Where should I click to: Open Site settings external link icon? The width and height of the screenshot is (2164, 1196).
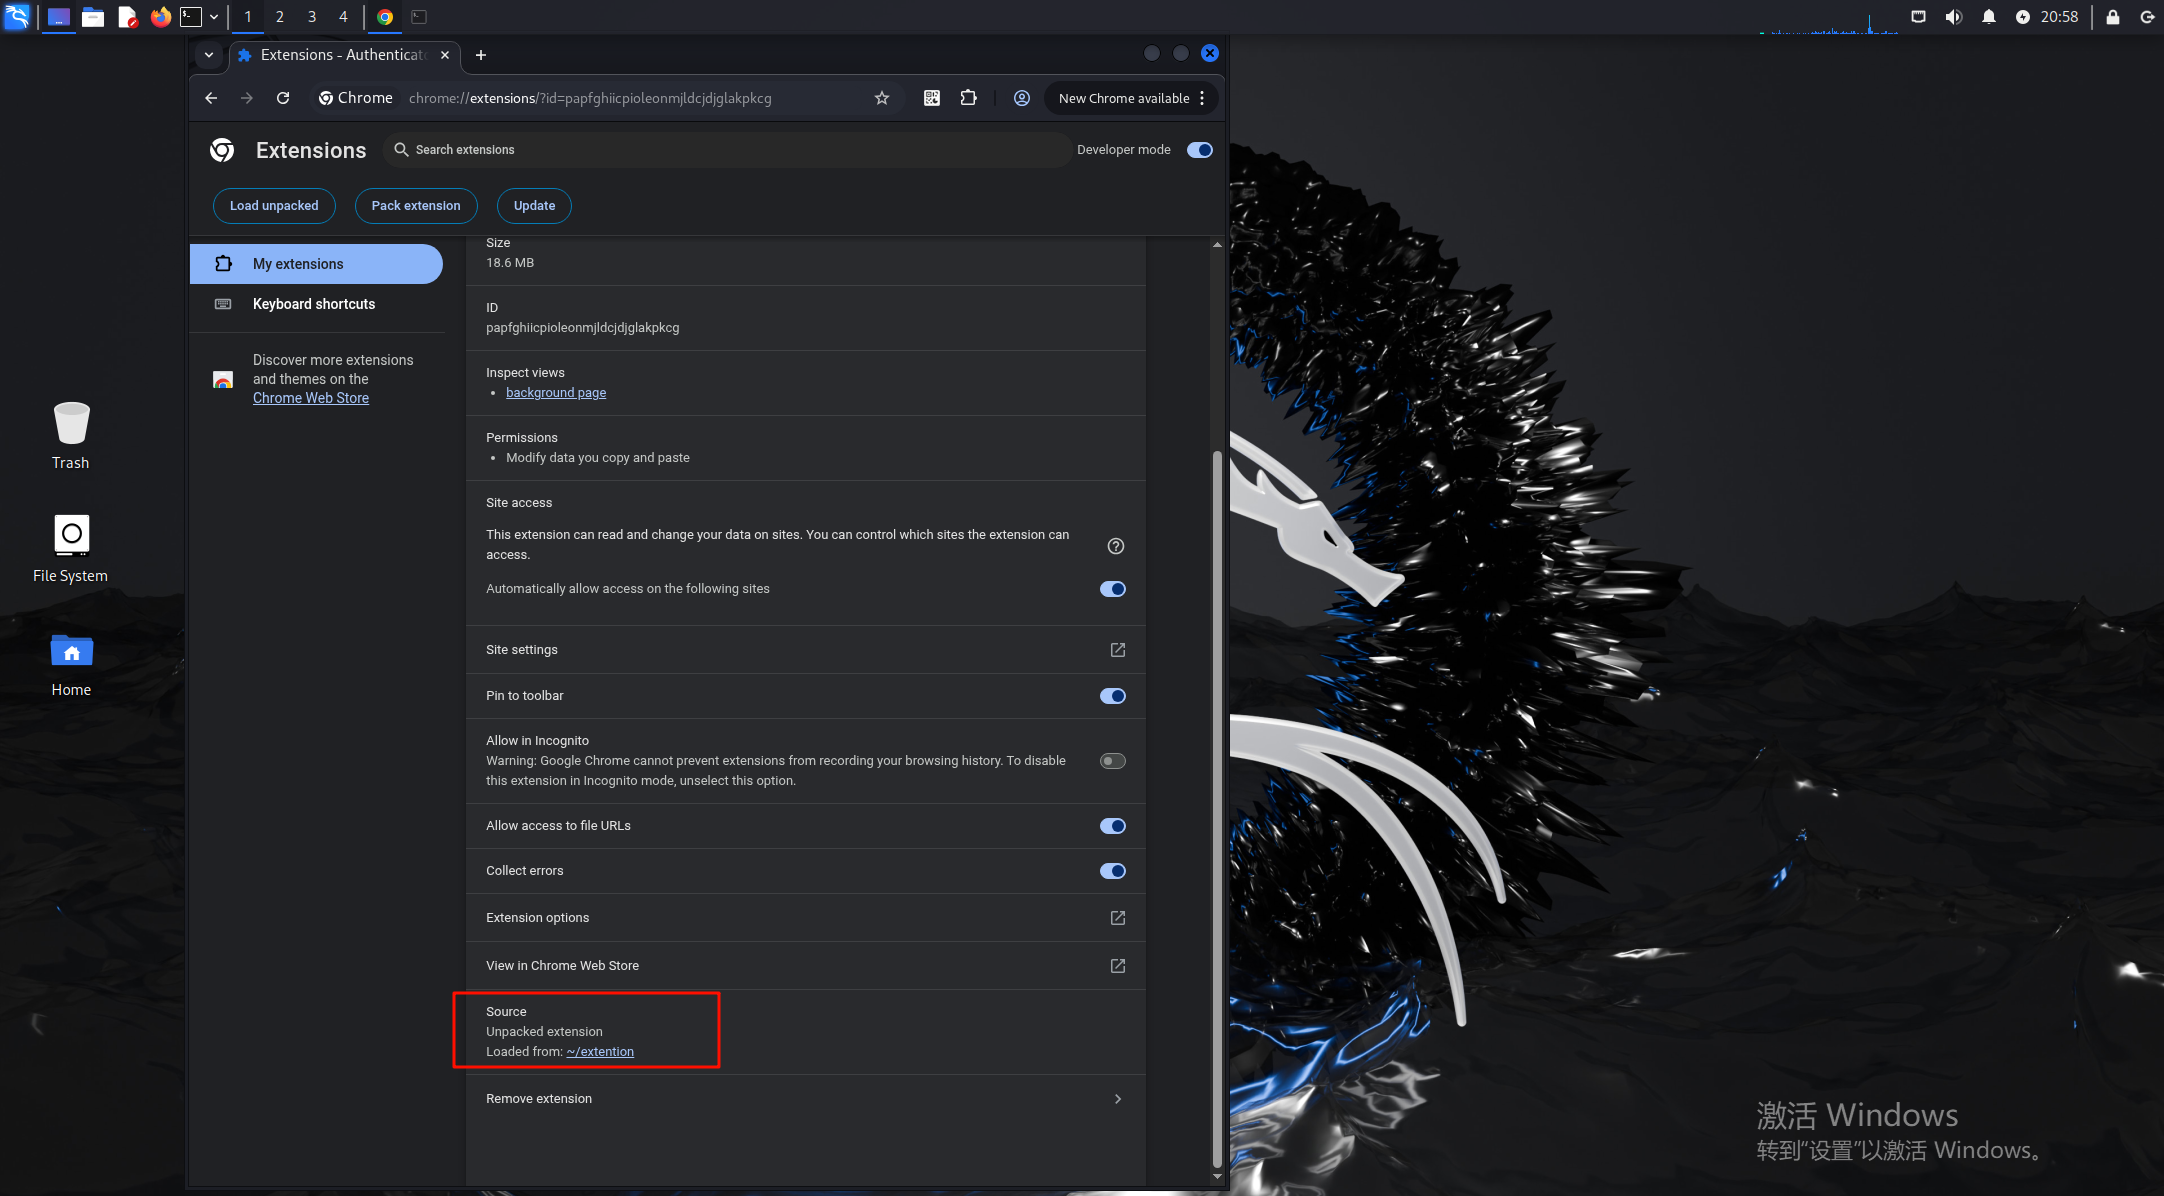click(x=1117, y=650)
